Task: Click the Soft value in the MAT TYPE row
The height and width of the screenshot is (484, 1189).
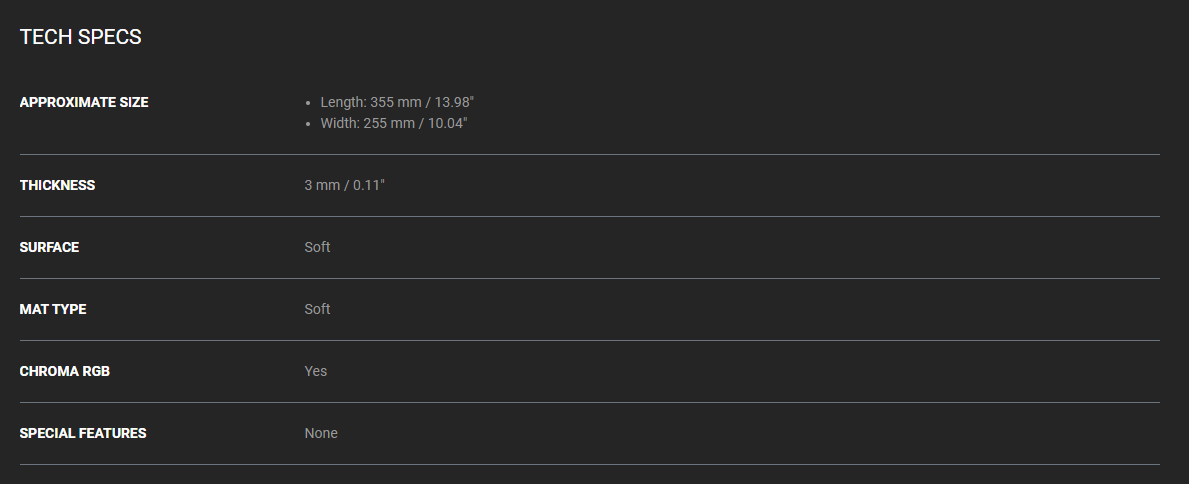Action: point(317,309)
